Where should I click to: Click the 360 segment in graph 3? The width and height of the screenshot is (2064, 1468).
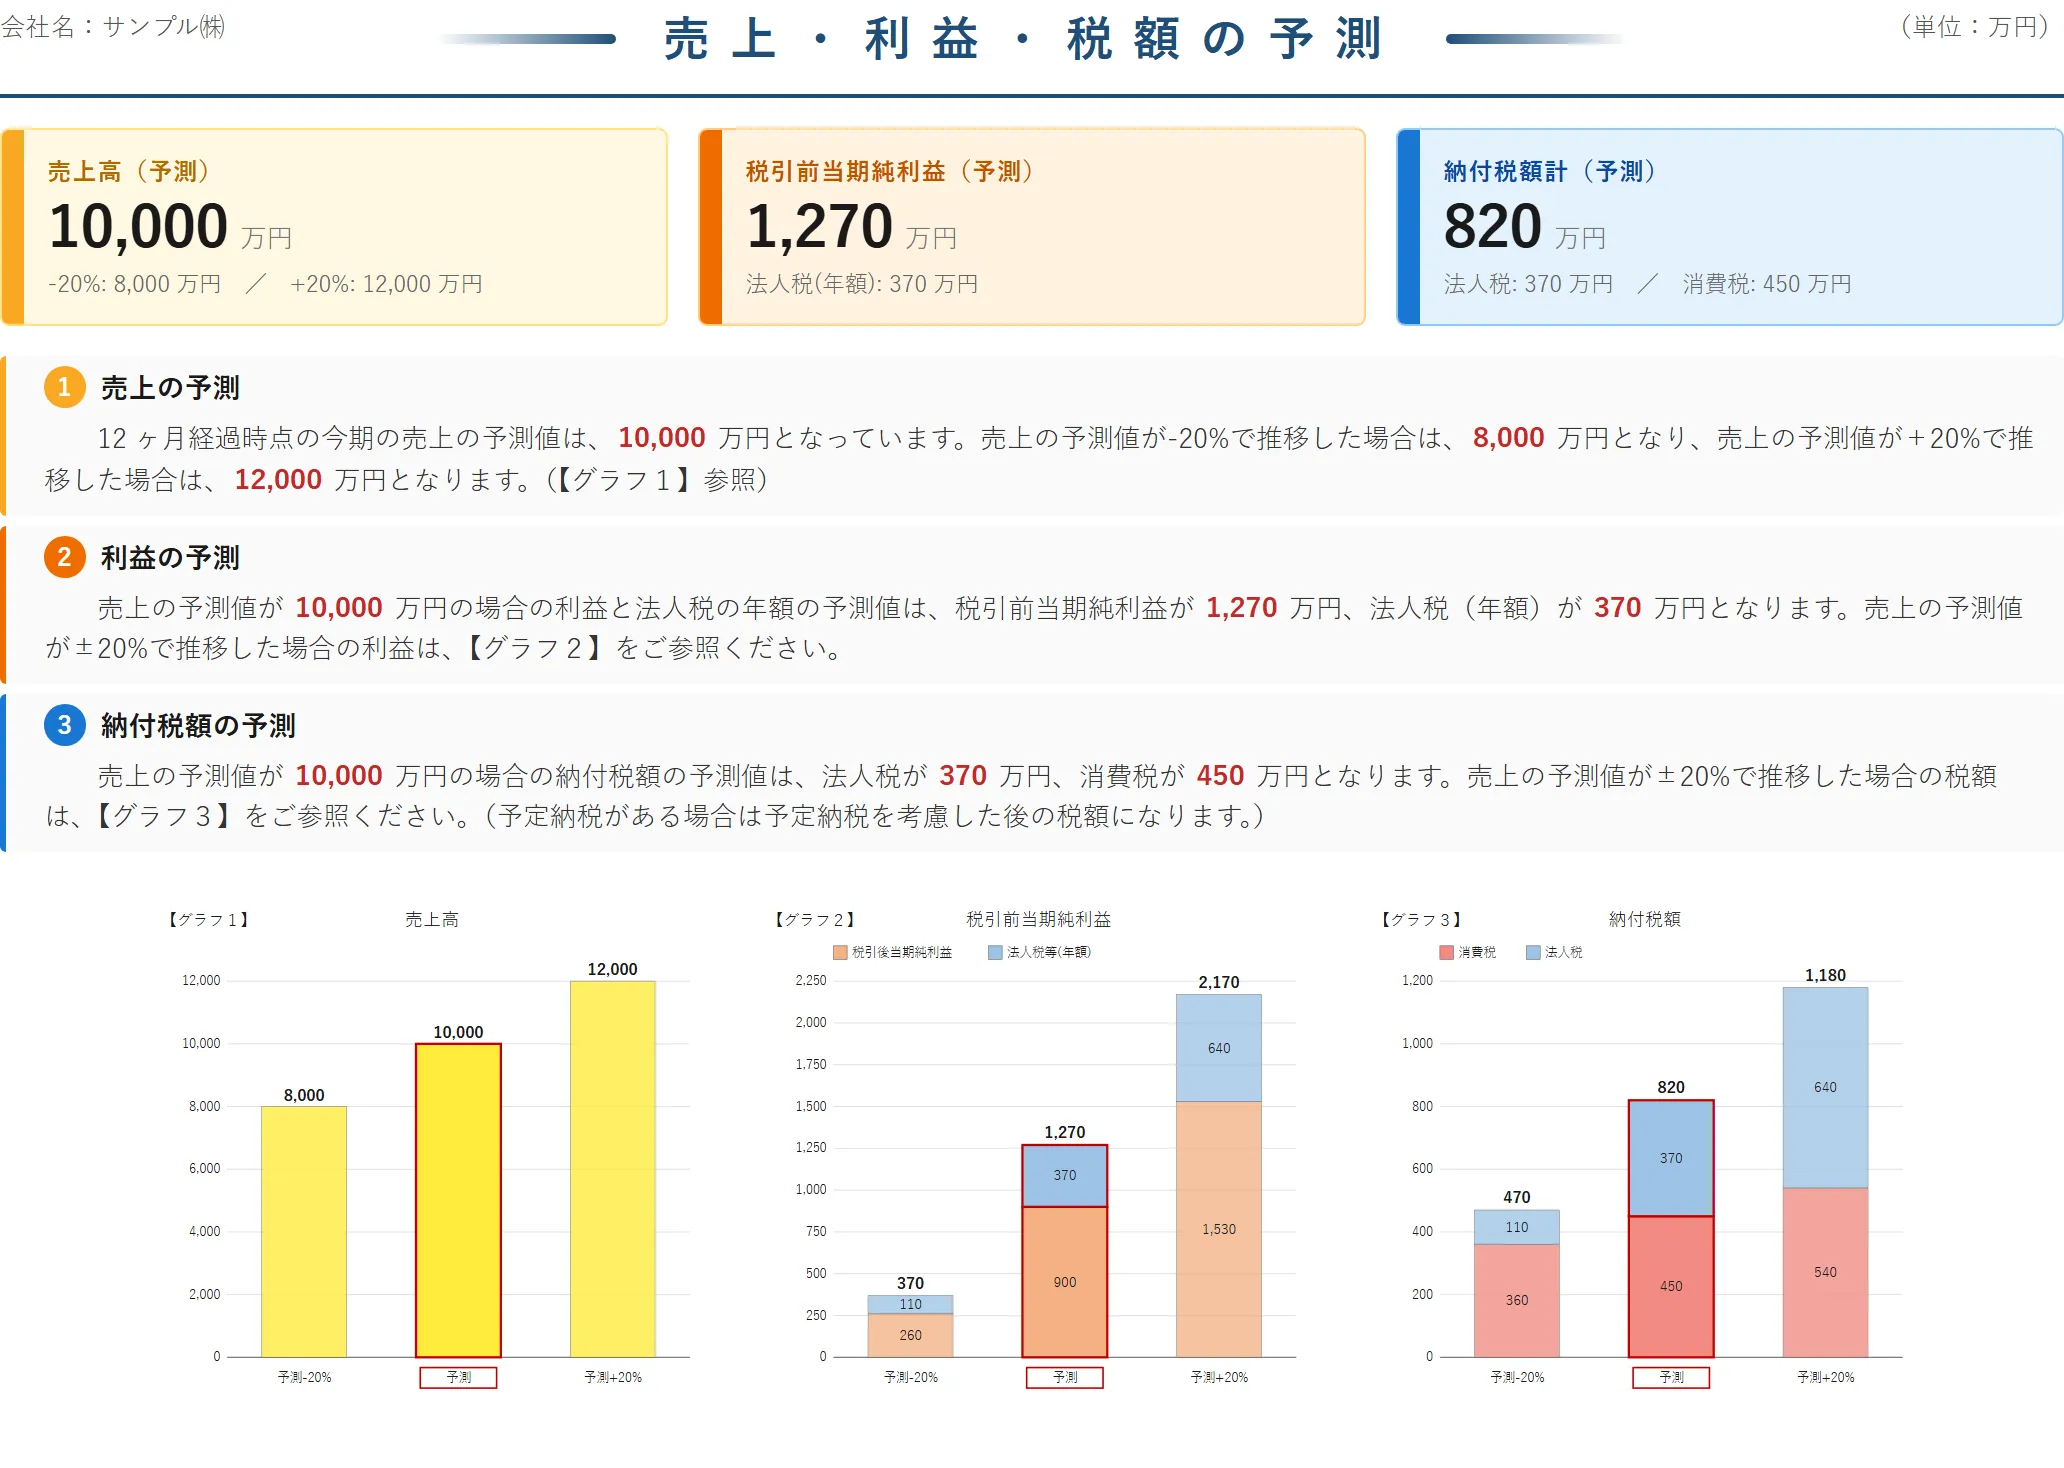pyautogui.click(x=1517, y=1300)
